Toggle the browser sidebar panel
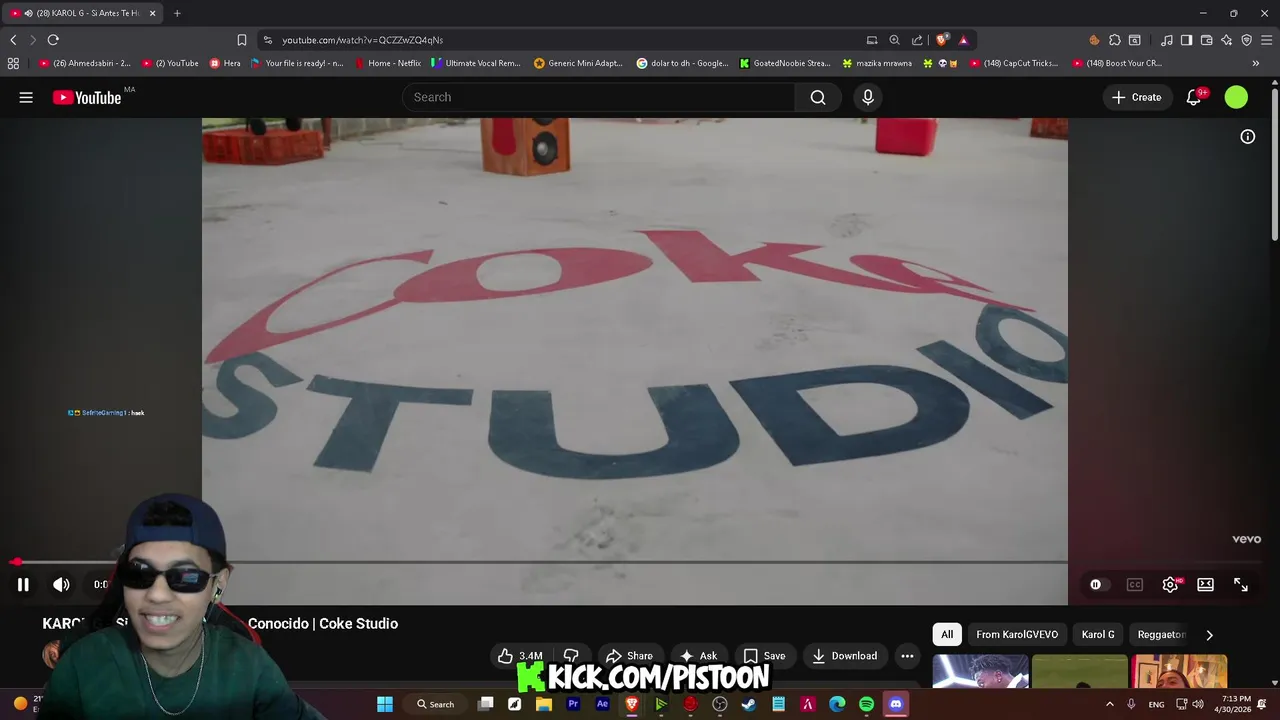 [x=1186, y=40]
